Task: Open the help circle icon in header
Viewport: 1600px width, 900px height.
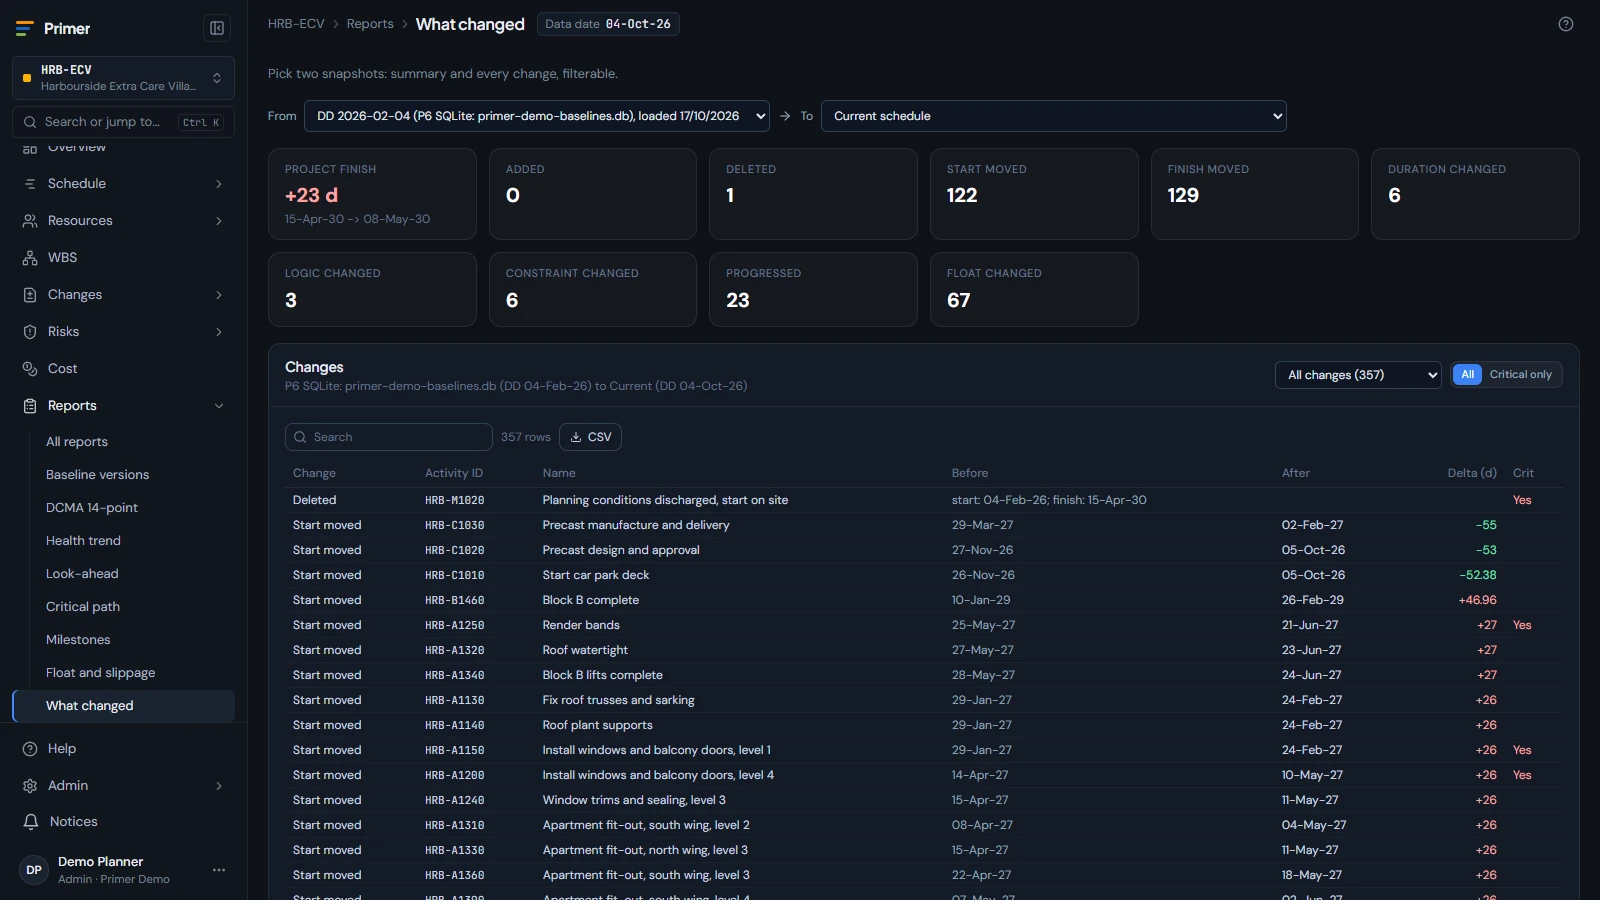Action: point(1566,24)
